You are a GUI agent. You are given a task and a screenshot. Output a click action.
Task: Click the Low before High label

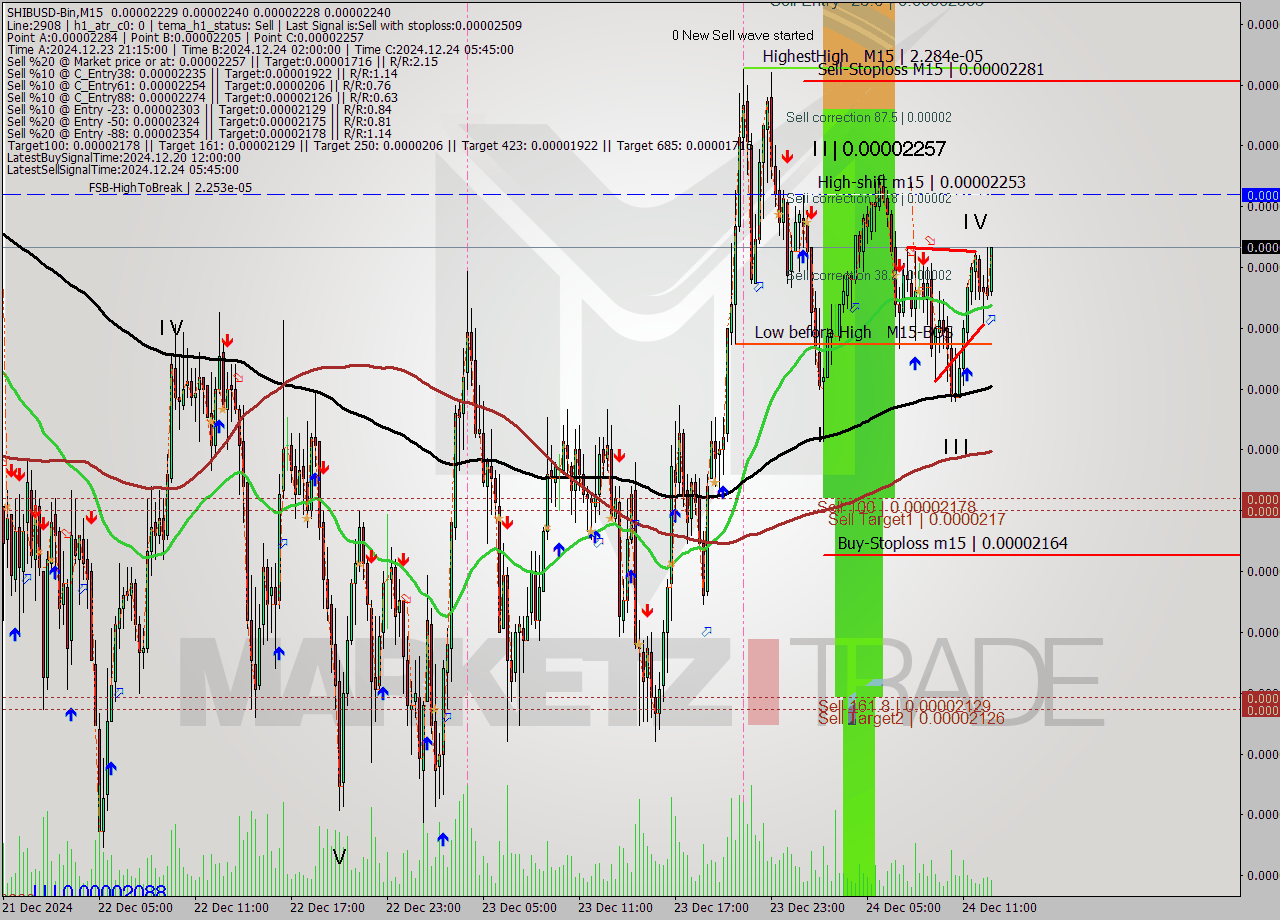[852, 332]
